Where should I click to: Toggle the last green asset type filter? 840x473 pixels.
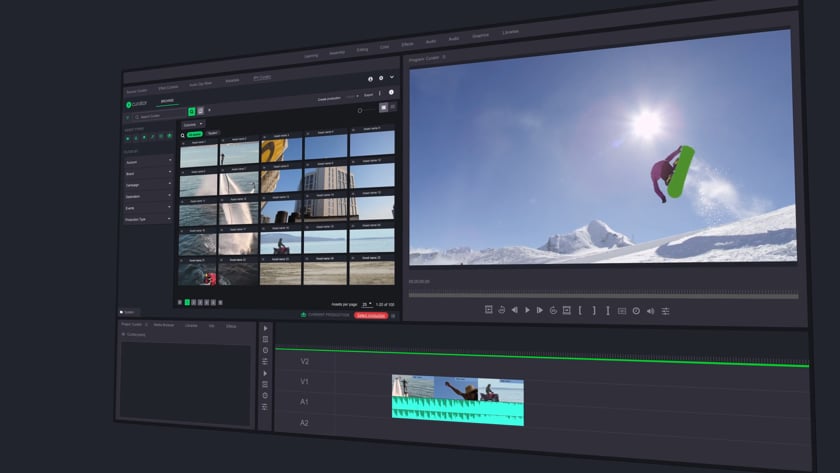[169, 137]
